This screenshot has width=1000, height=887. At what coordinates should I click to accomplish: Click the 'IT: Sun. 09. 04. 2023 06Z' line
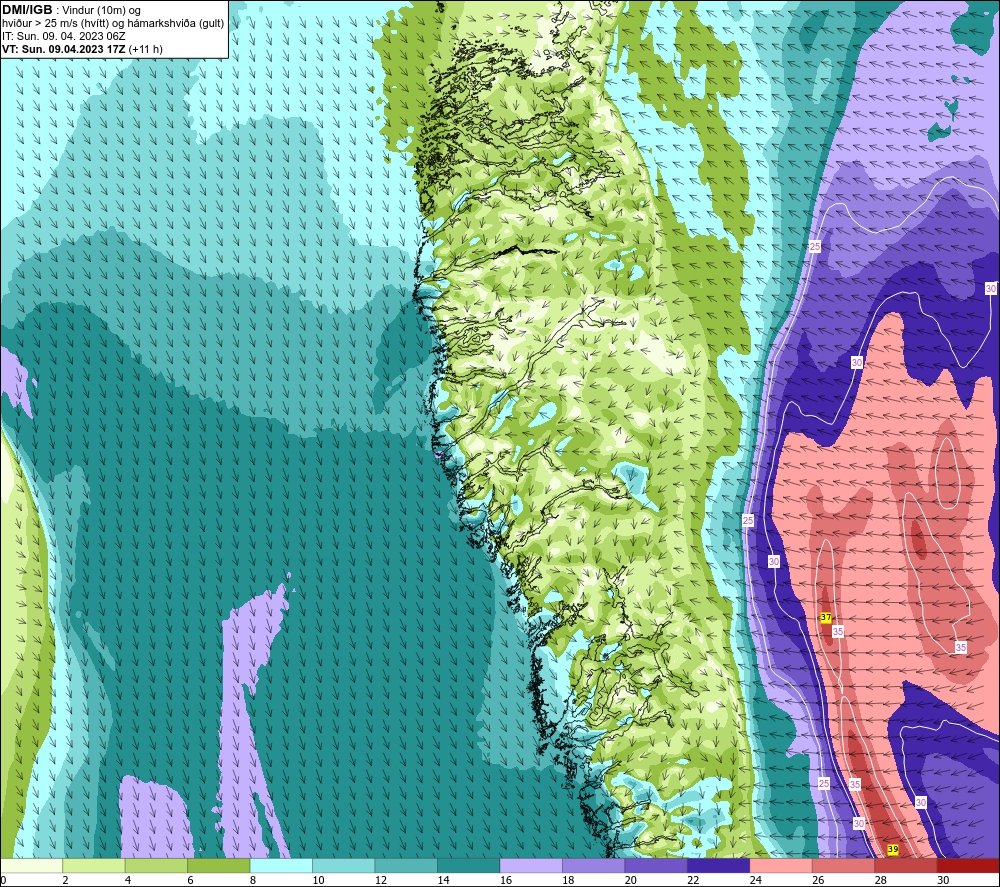click(64, 36)
